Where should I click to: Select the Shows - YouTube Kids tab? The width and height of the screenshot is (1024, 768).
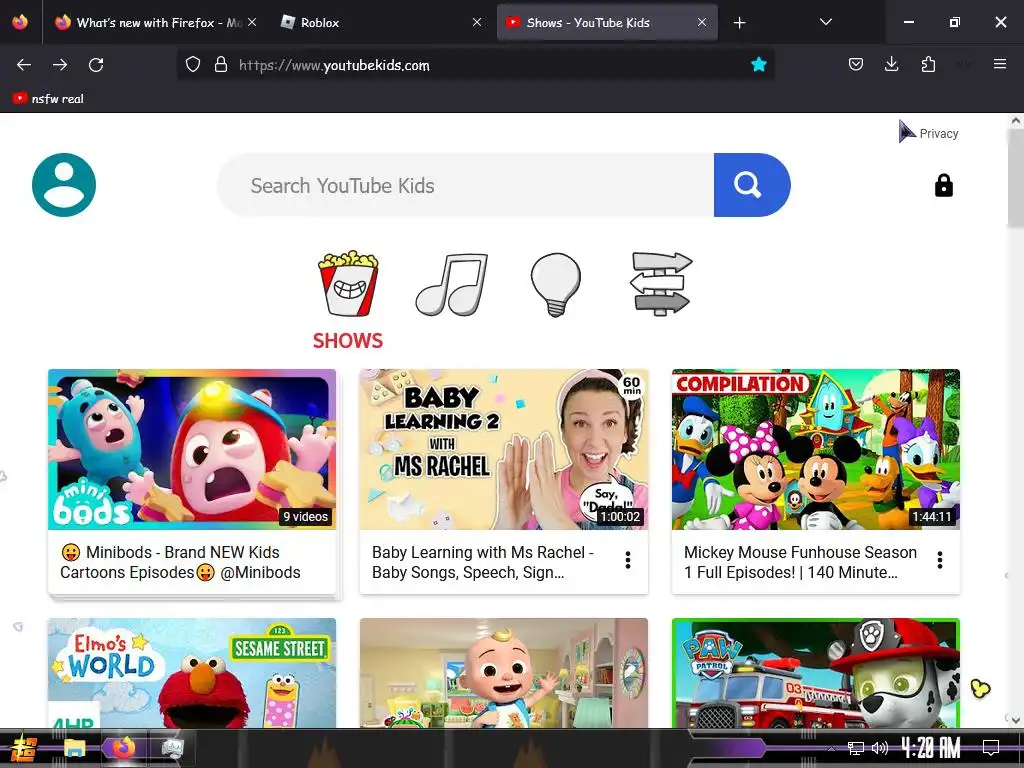pos(607,23)
